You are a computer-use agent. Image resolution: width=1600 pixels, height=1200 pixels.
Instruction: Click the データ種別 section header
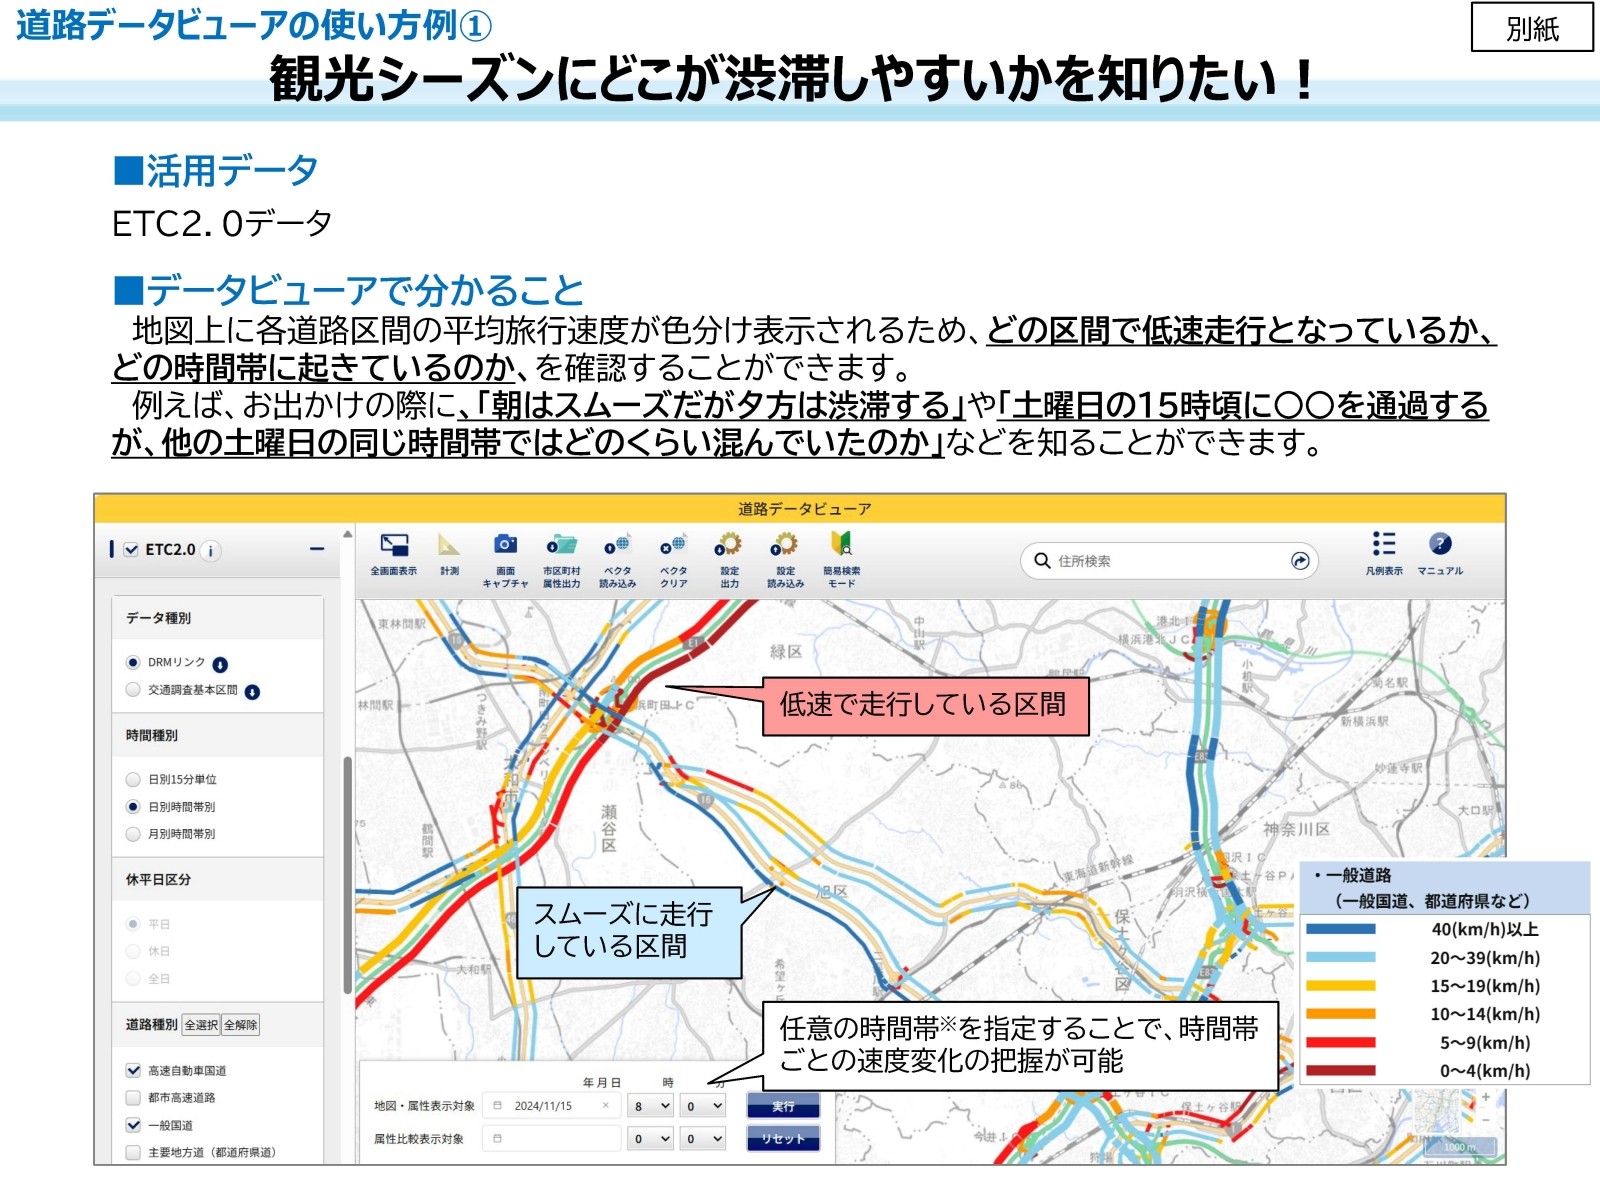tap(218, 618)
